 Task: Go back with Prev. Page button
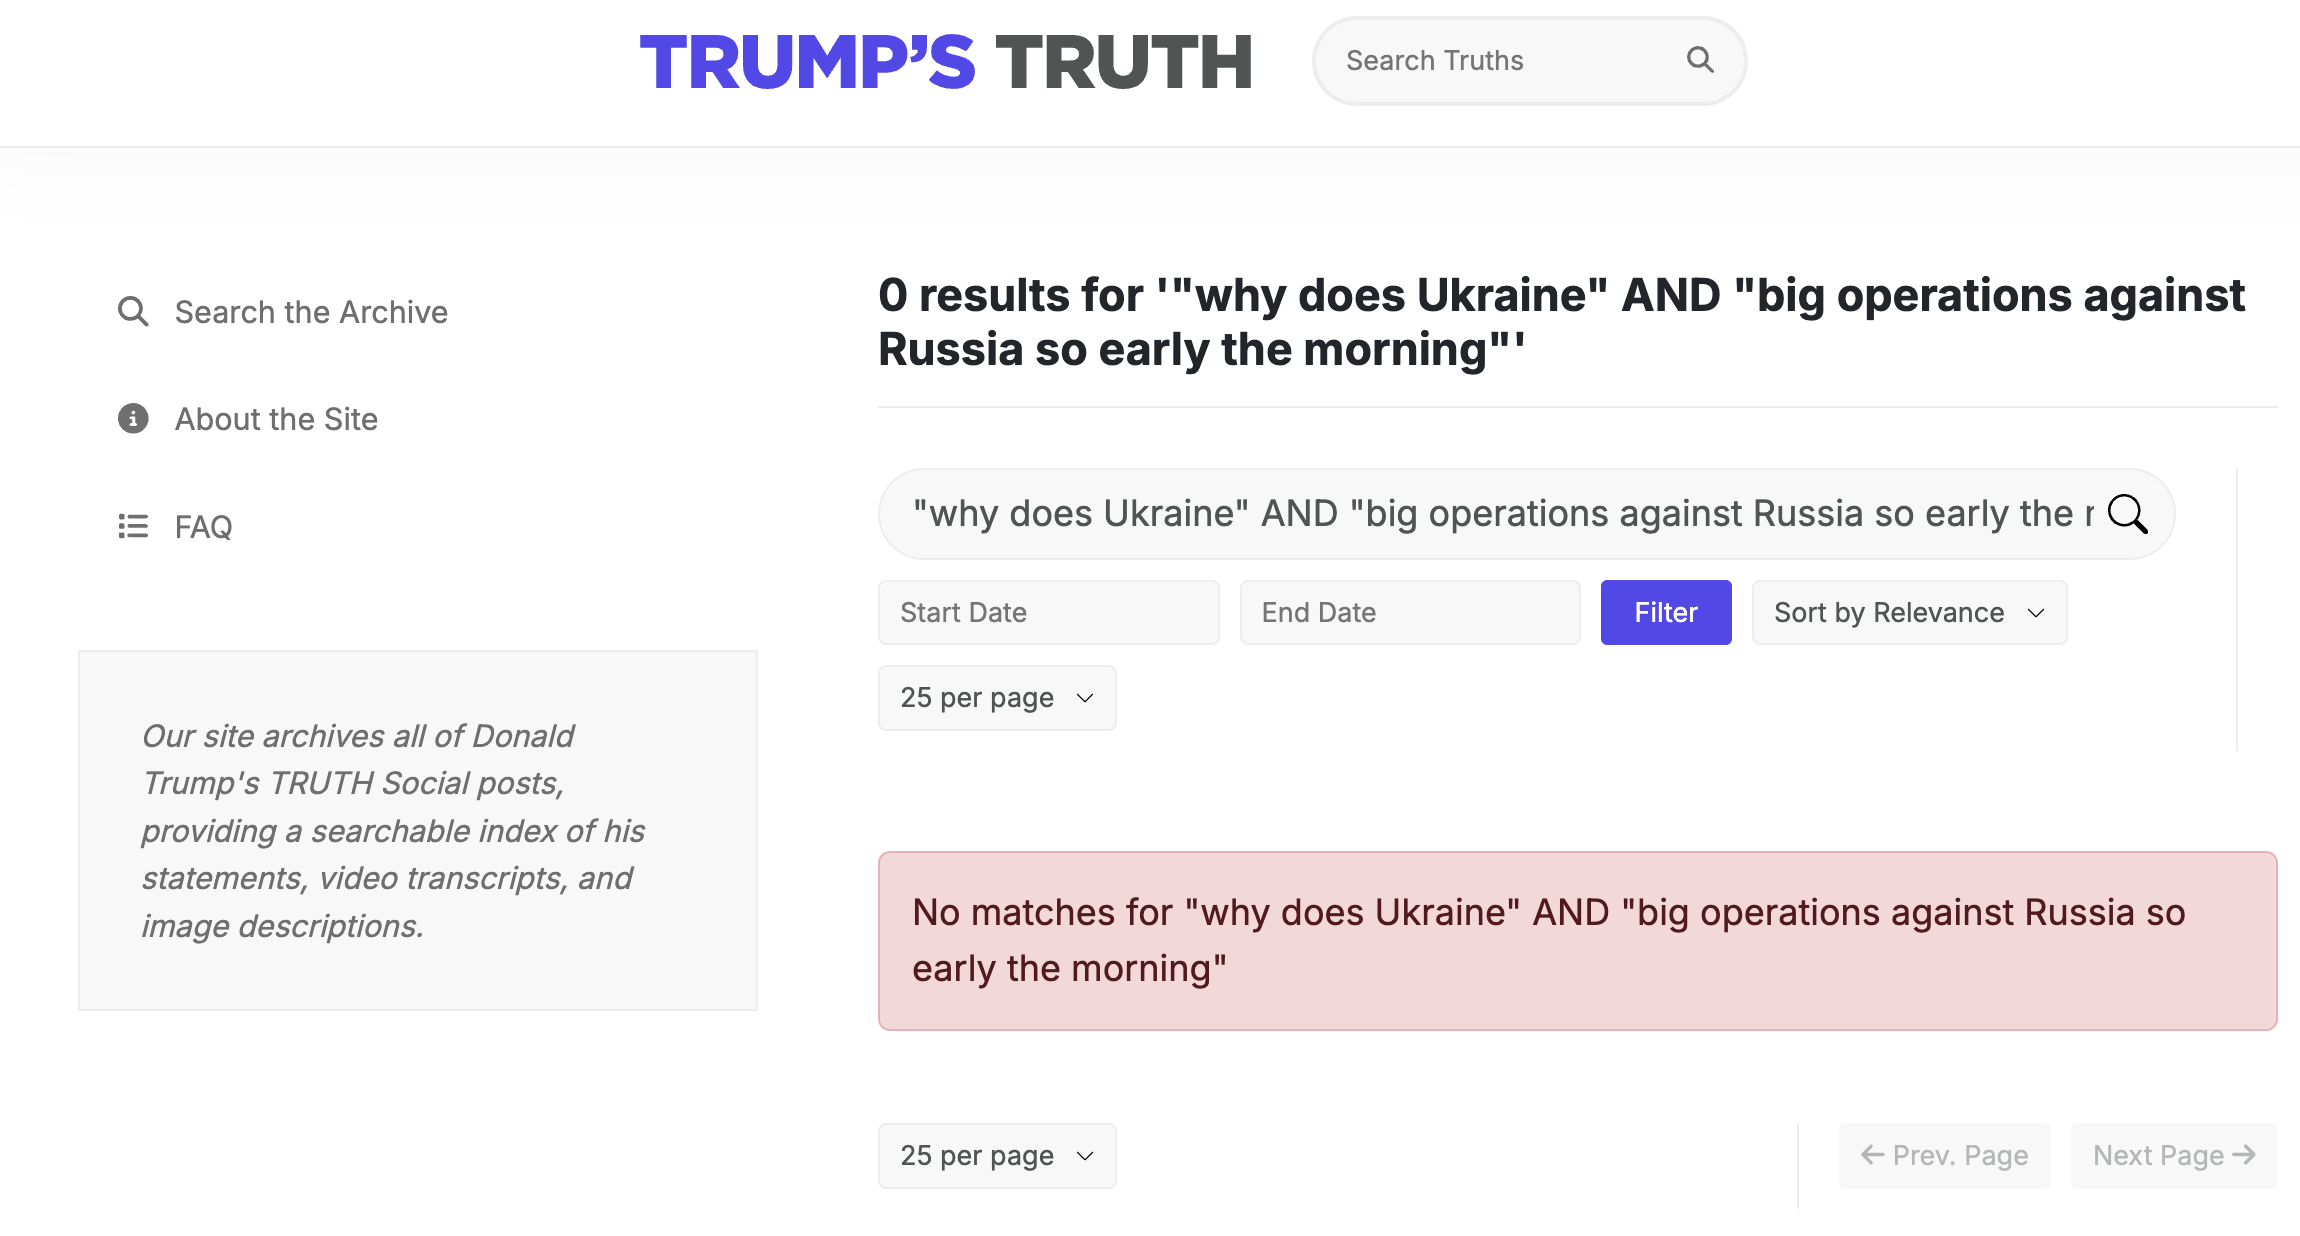click(x=1944, y=1156)
